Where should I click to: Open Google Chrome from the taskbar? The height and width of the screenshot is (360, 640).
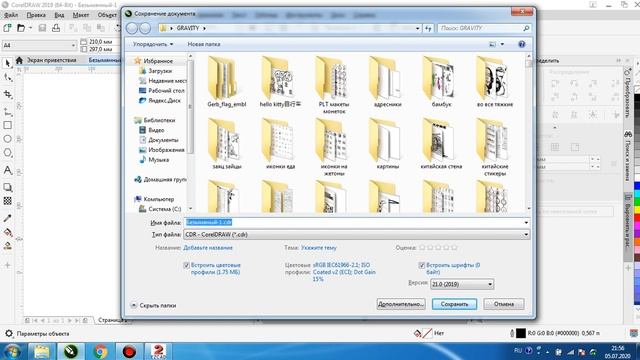100,351
